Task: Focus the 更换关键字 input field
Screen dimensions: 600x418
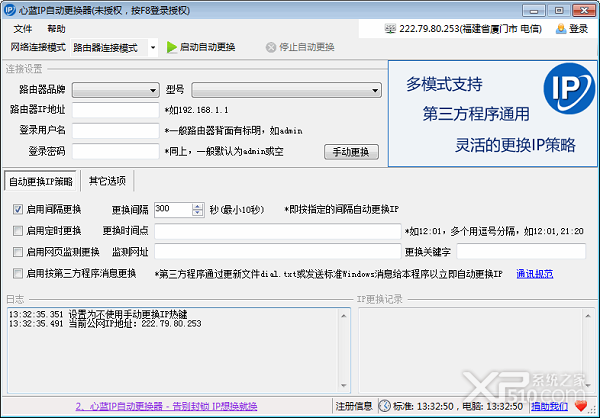Action: [521, 251]
